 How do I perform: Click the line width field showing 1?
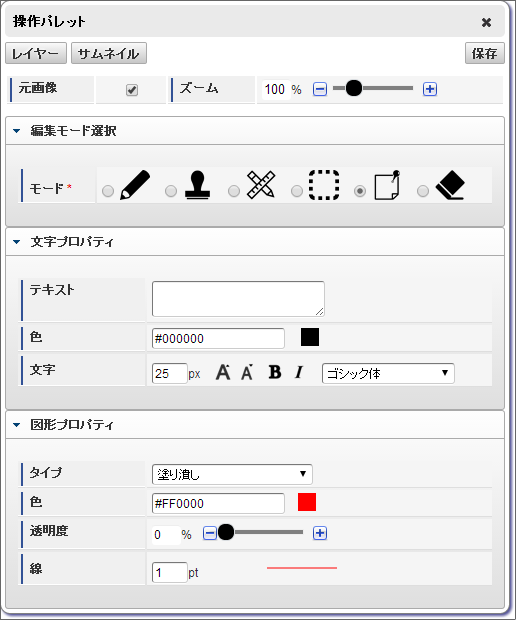[x=169, y=572]
